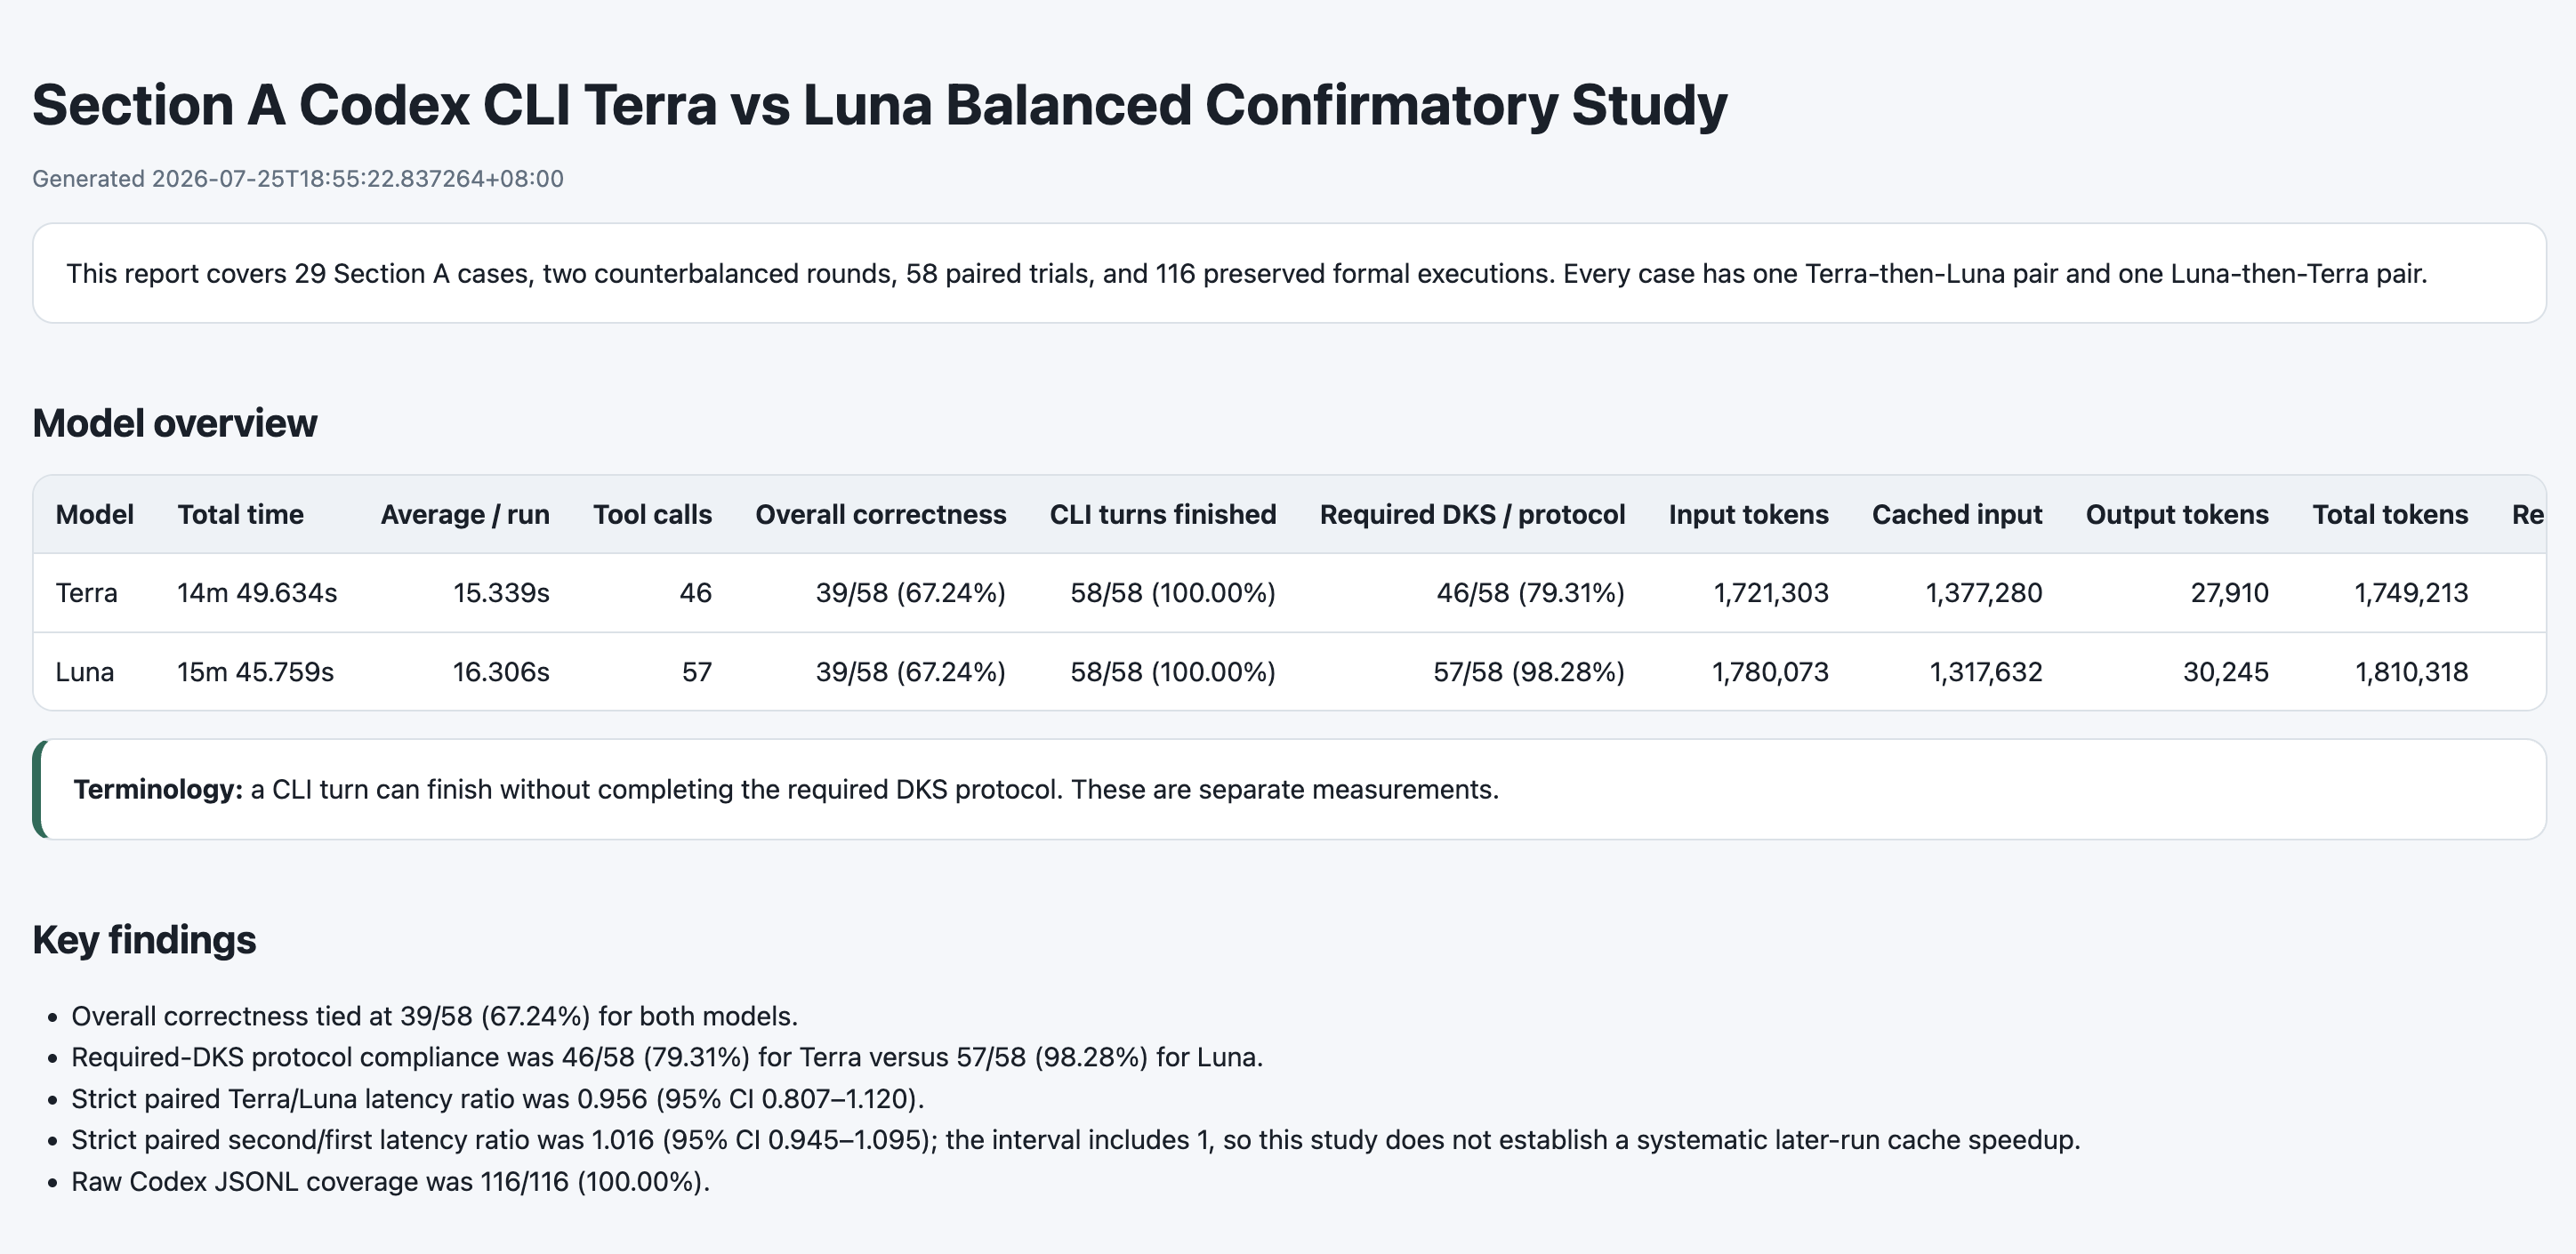Click the Total tokens column header
Image resolution: width=2576 pixels, height=1254 pixels.
pyautogui.click(x=2389, y=514)
